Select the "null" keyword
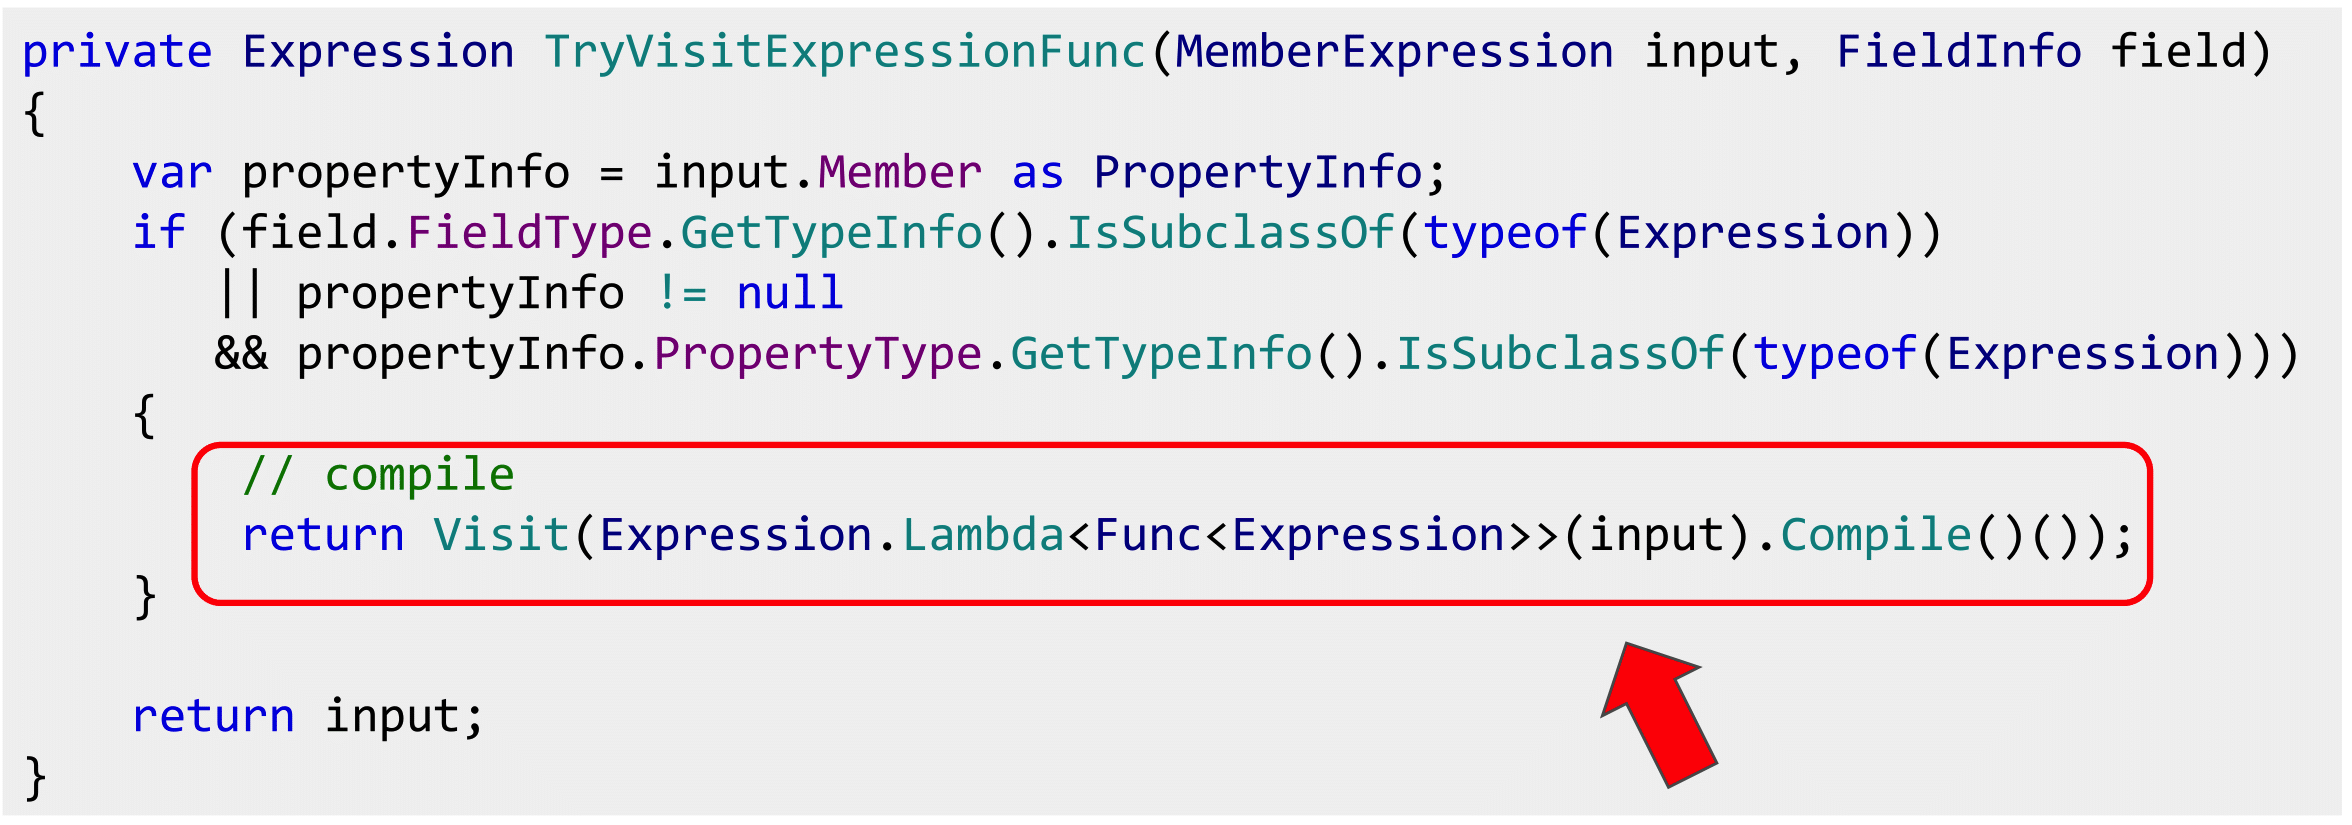The height and width of the screenshot is (825, 2352). pos(790,294)
